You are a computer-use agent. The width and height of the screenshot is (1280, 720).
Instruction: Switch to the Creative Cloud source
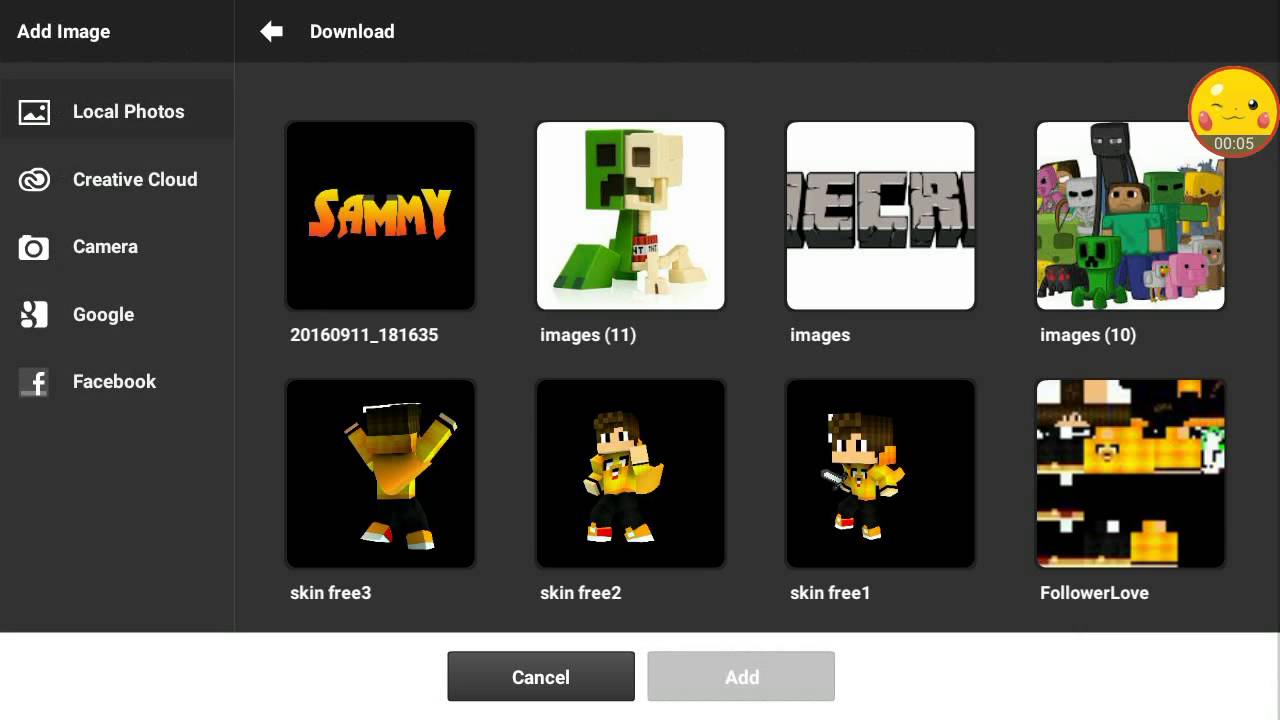[x=116, y=180]
